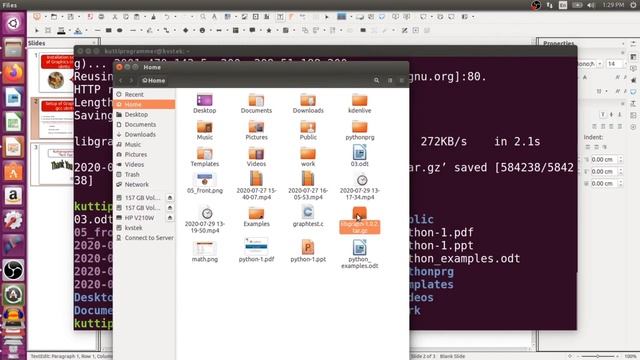Select the math.png image file

[204, 251]
